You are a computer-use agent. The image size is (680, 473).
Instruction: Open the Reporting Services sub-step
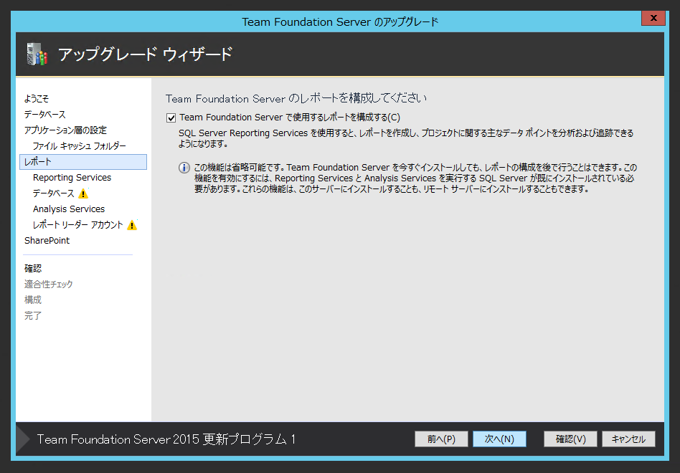[x=72, y=178]
